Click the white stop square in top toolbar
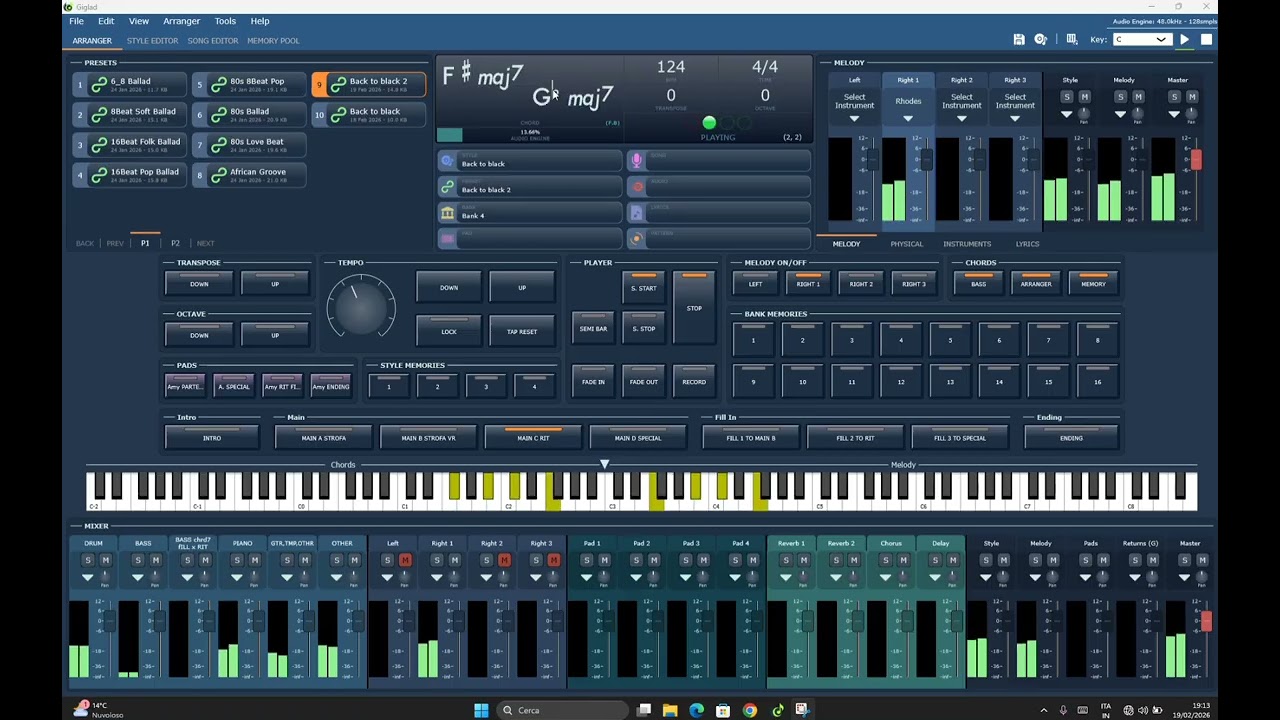The height and width of the screenshot is (720, 1280). [x=1207, y=39]
